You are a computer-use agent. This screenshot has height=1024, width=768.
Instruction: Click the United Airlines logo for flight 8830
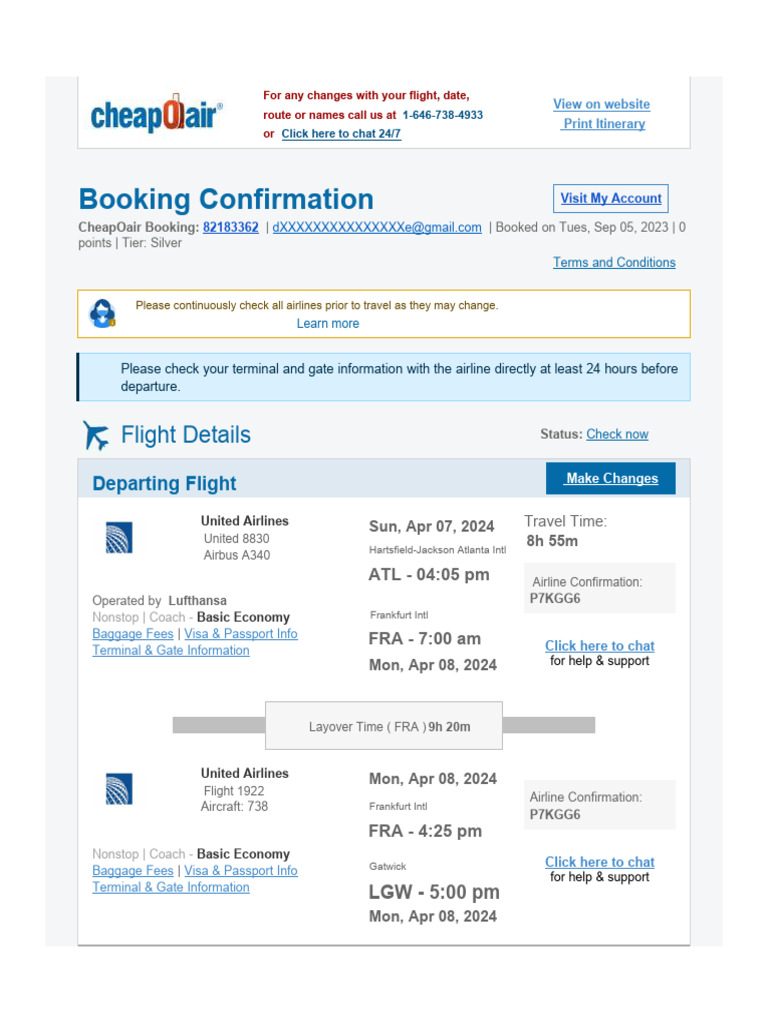119,538
